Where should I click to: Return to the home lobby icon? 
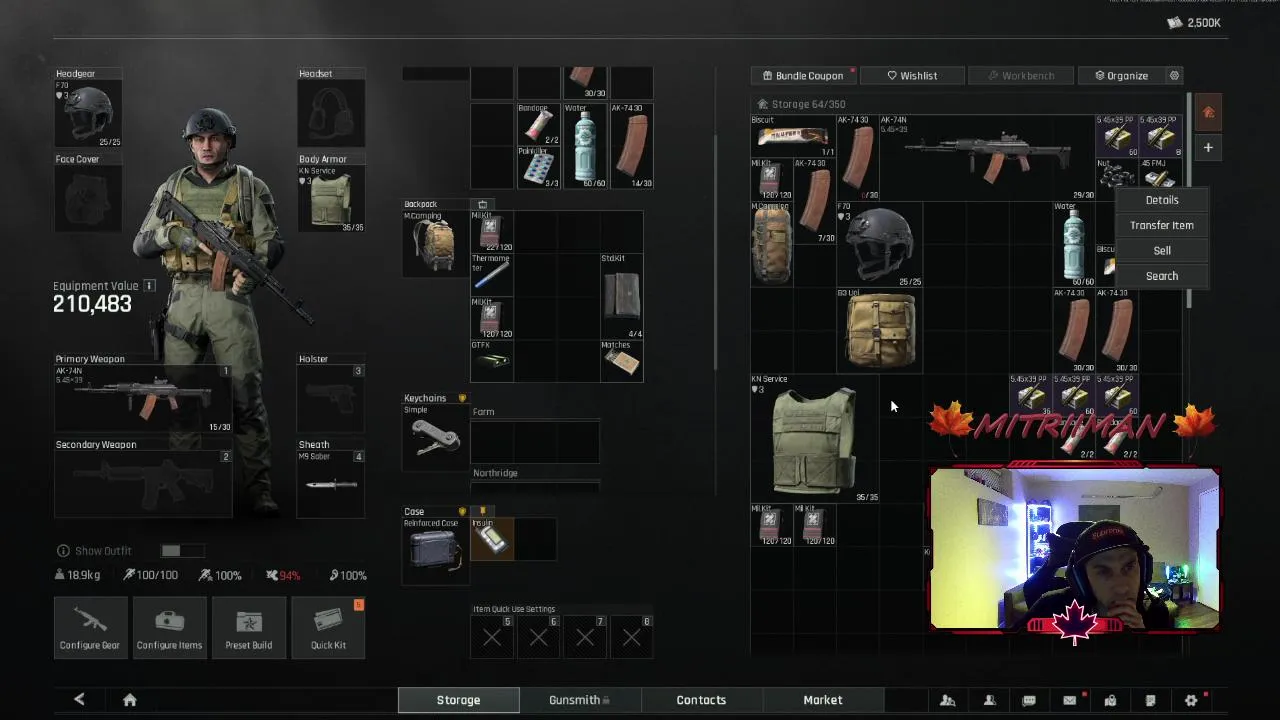coord(129,700)
